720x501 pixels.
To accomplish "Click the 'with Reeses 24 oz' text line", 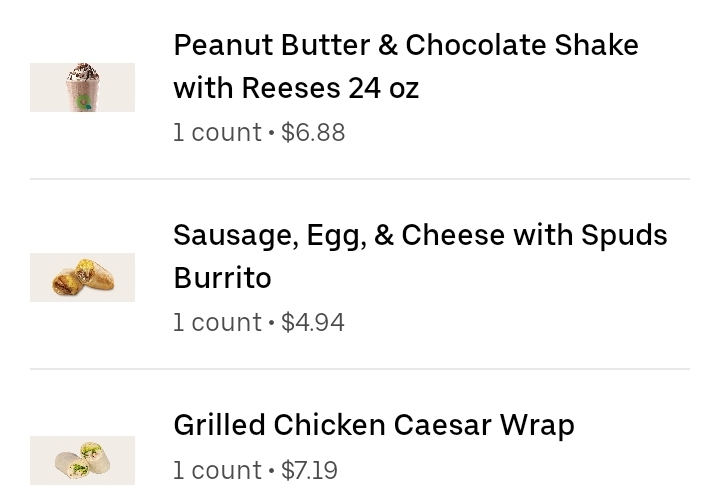I will click(296, 88).
